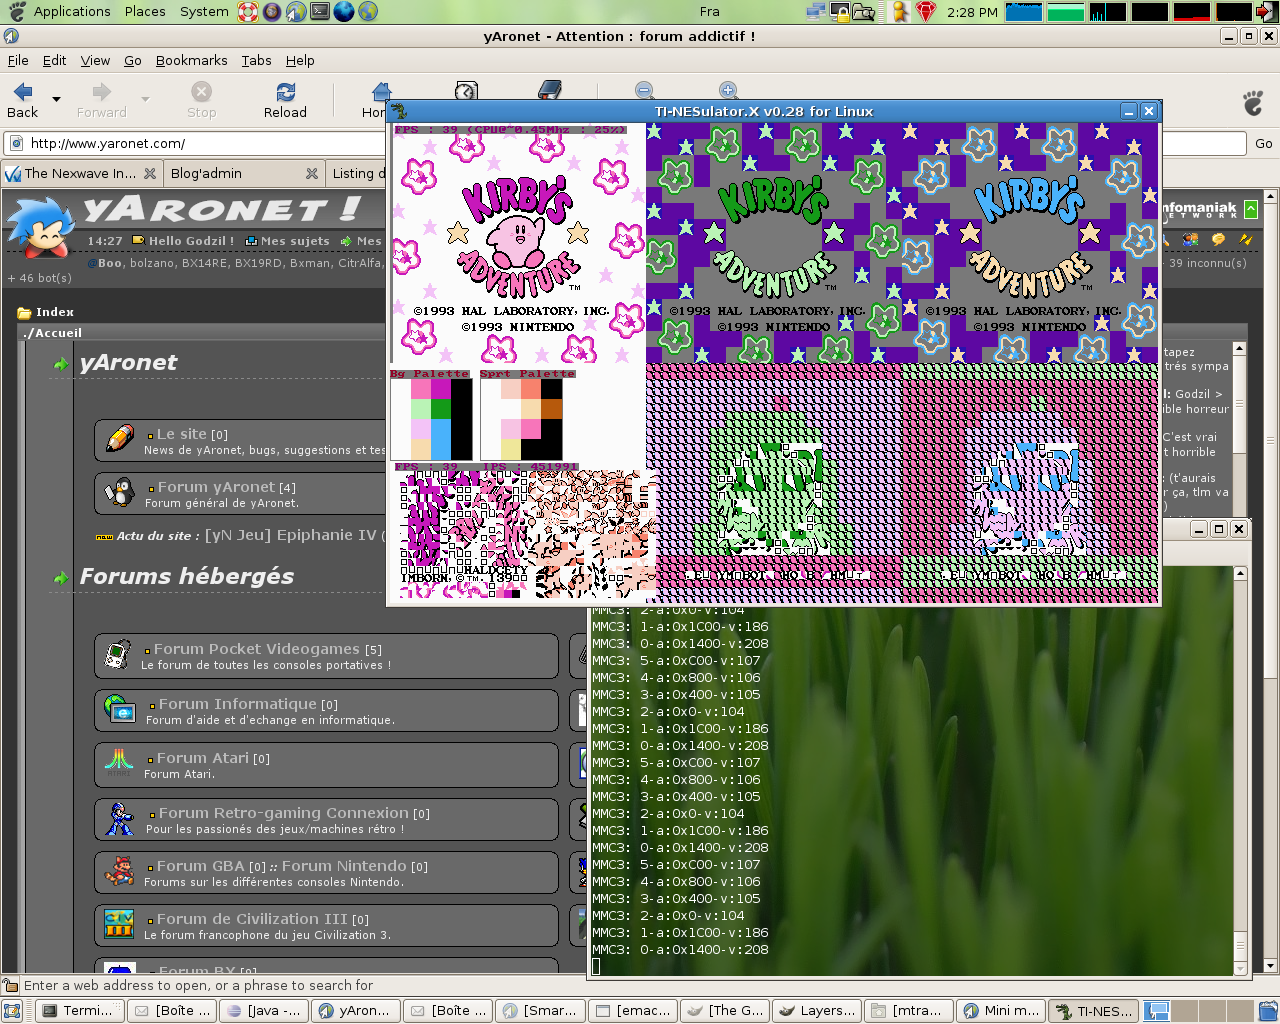Click the Go button beside address bar

tap(1263, 143)
